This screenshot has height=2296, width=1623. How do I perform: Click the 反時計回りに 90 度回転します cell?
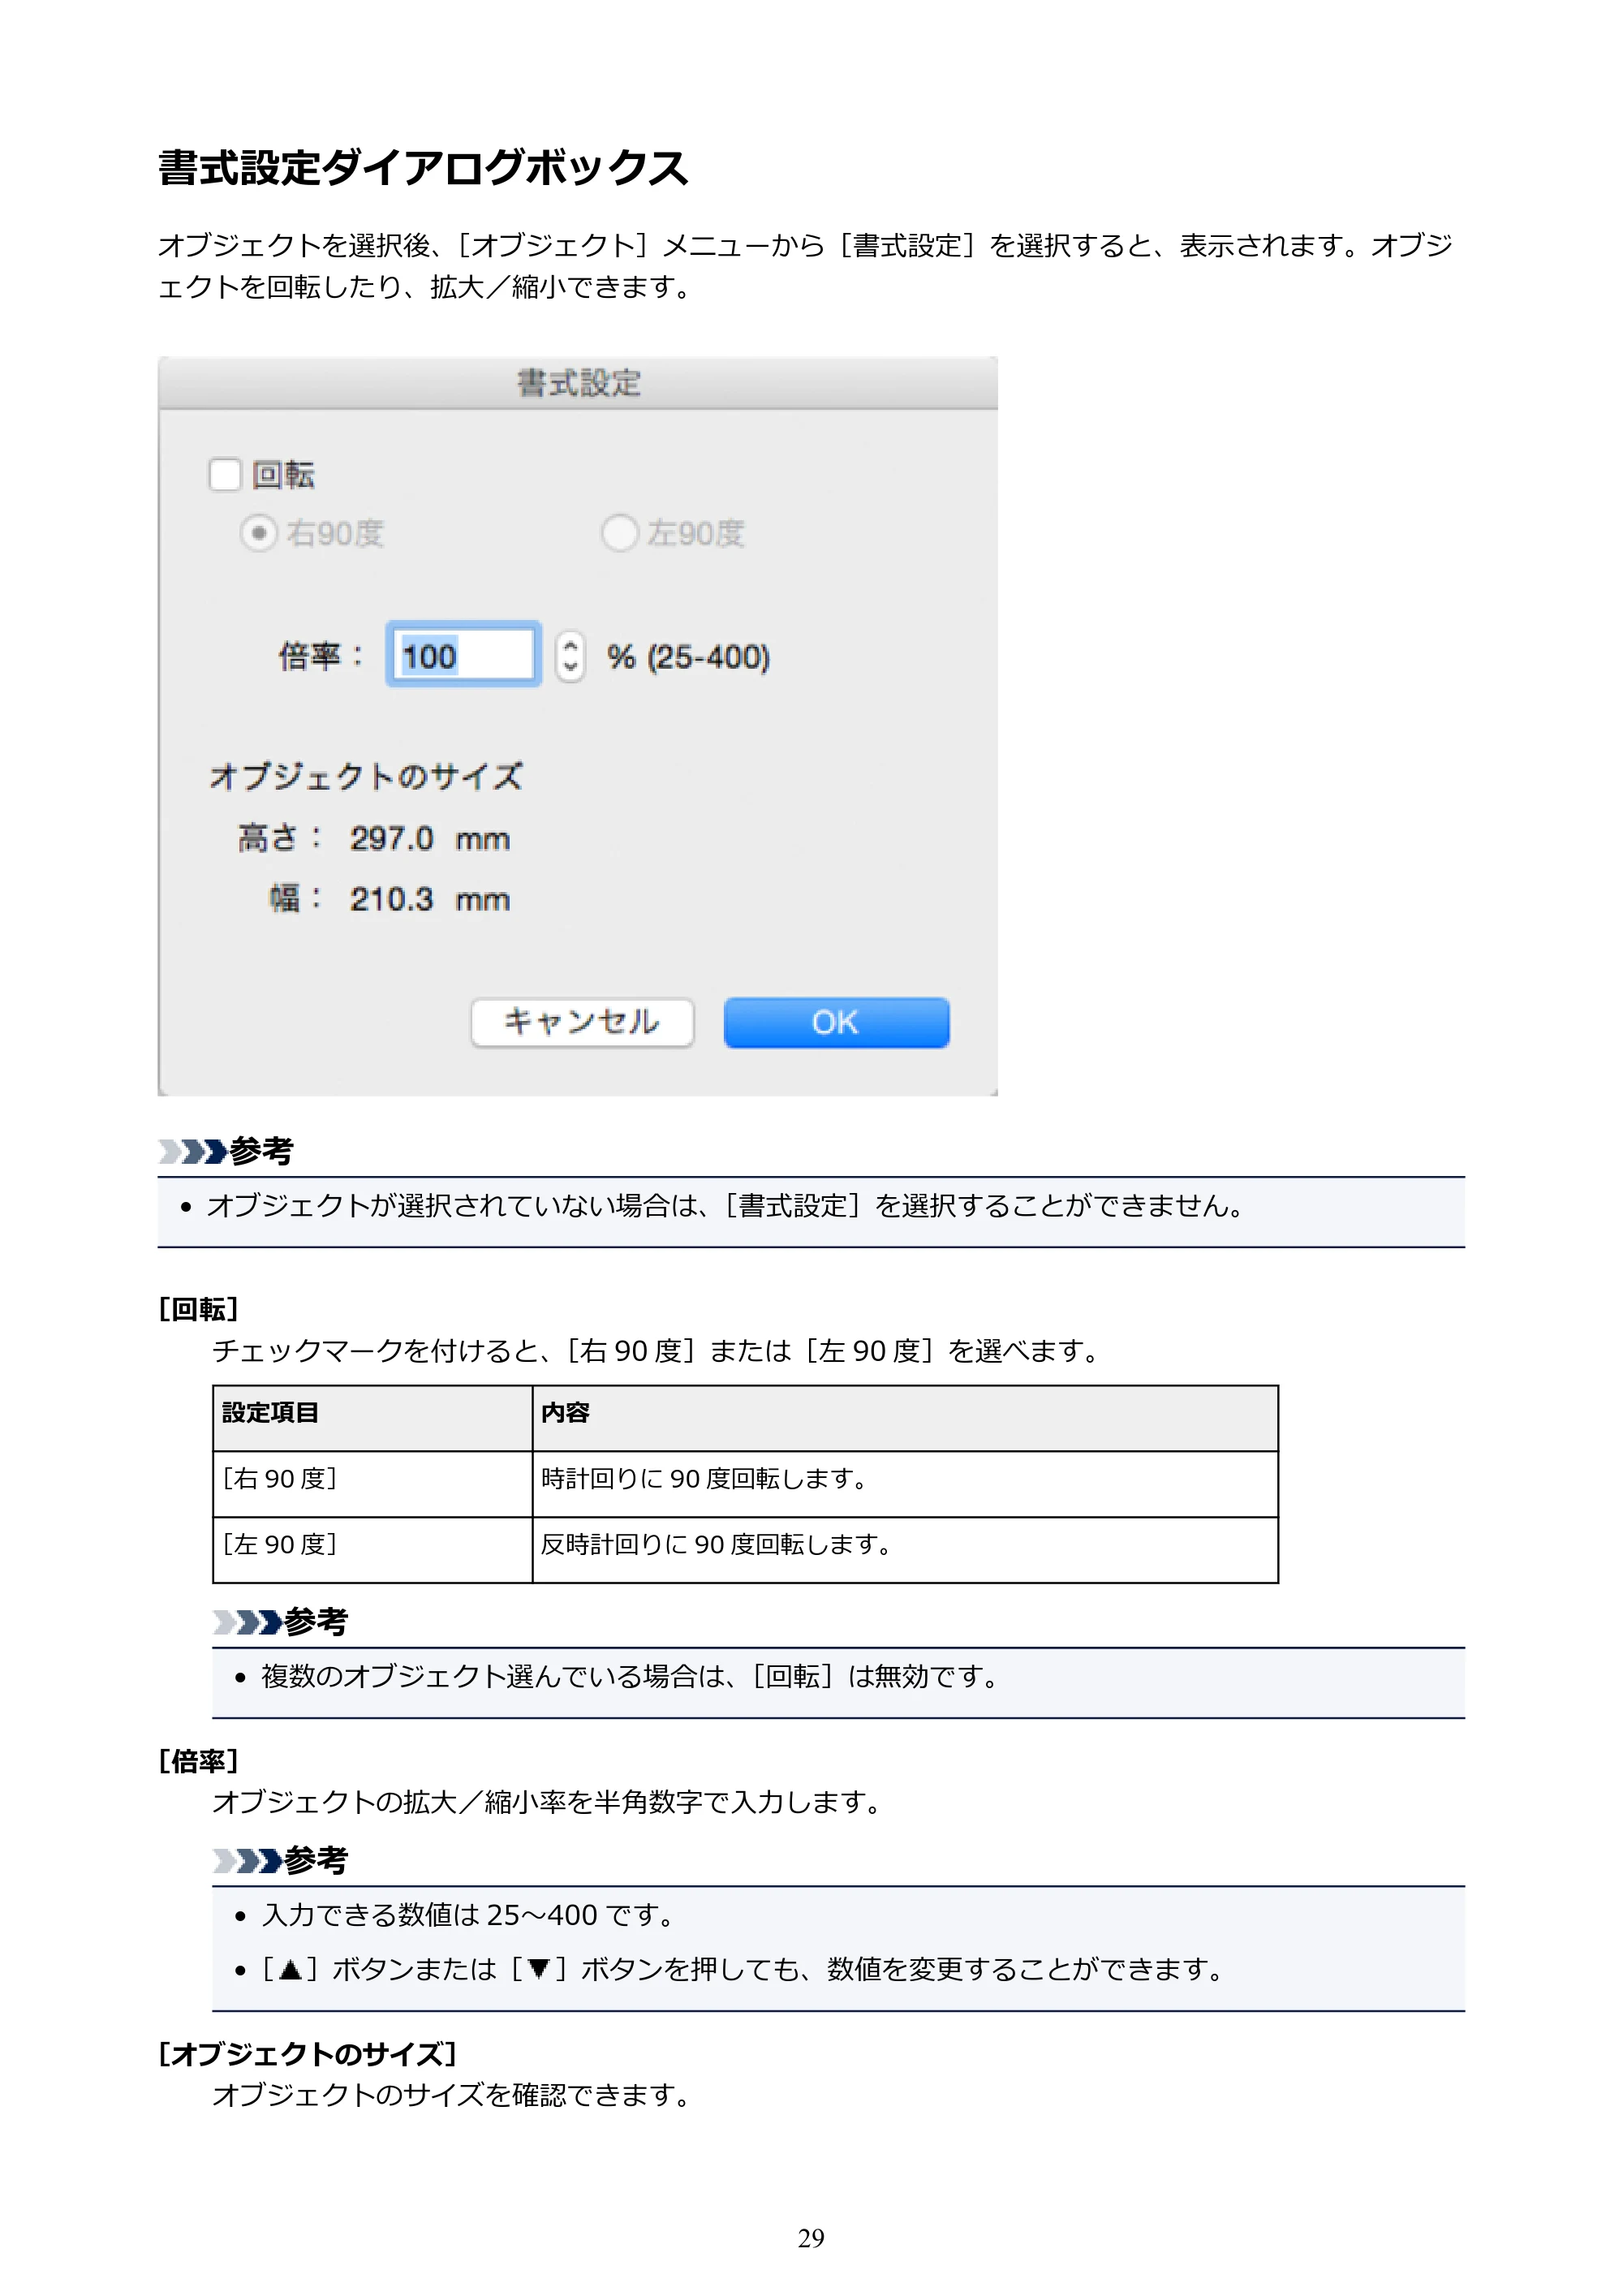click(905, 1549)
